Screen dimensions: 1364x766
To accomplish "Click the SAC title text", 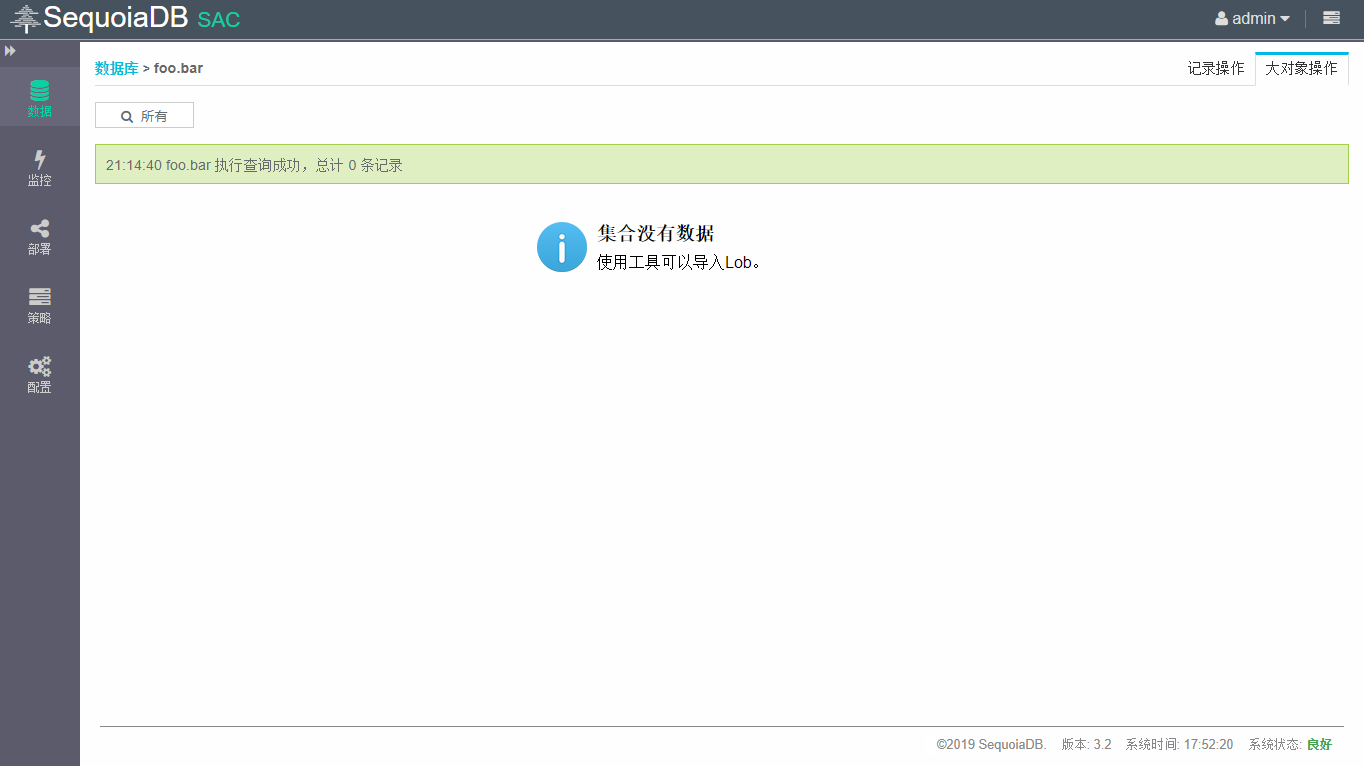I will [219, 19].
